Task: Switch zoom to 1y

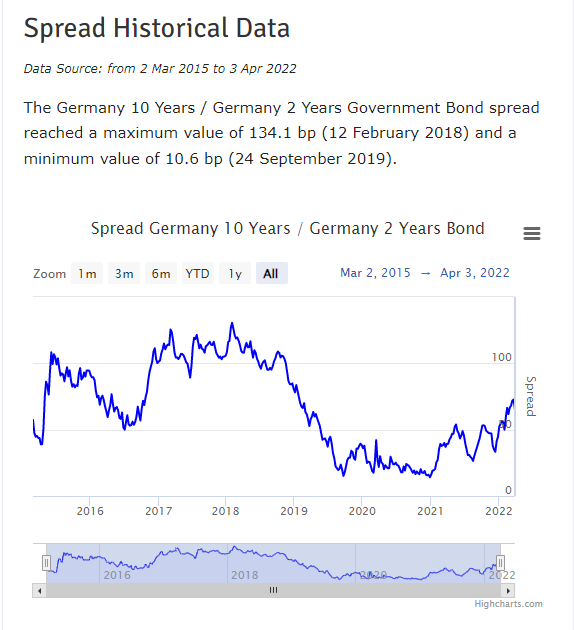Action: [x=235, y=274]
